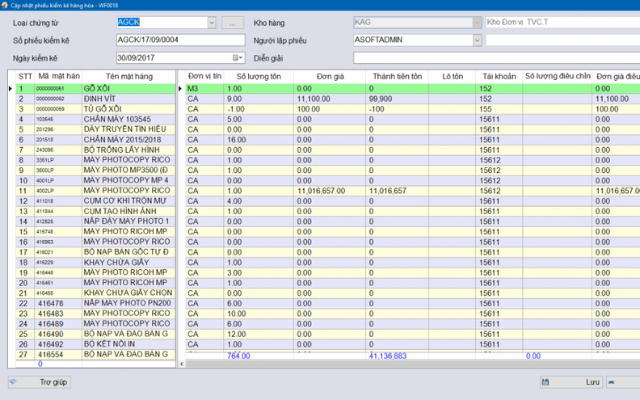640x400 pixels.
Task: Open the Ngày kiểm kê calendar picker
Action: pos(237,58)
